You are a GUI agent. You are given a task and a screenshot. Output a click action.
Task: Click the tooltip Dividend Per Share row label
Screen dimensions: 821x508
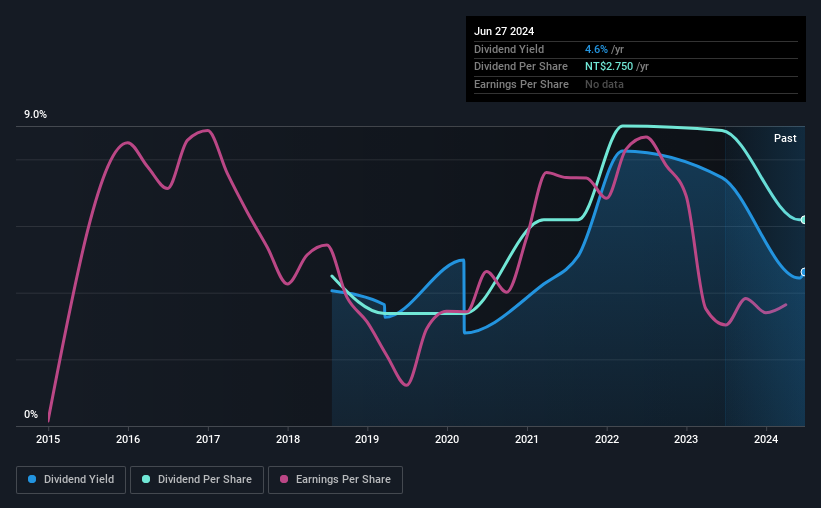tap(520, 67)
